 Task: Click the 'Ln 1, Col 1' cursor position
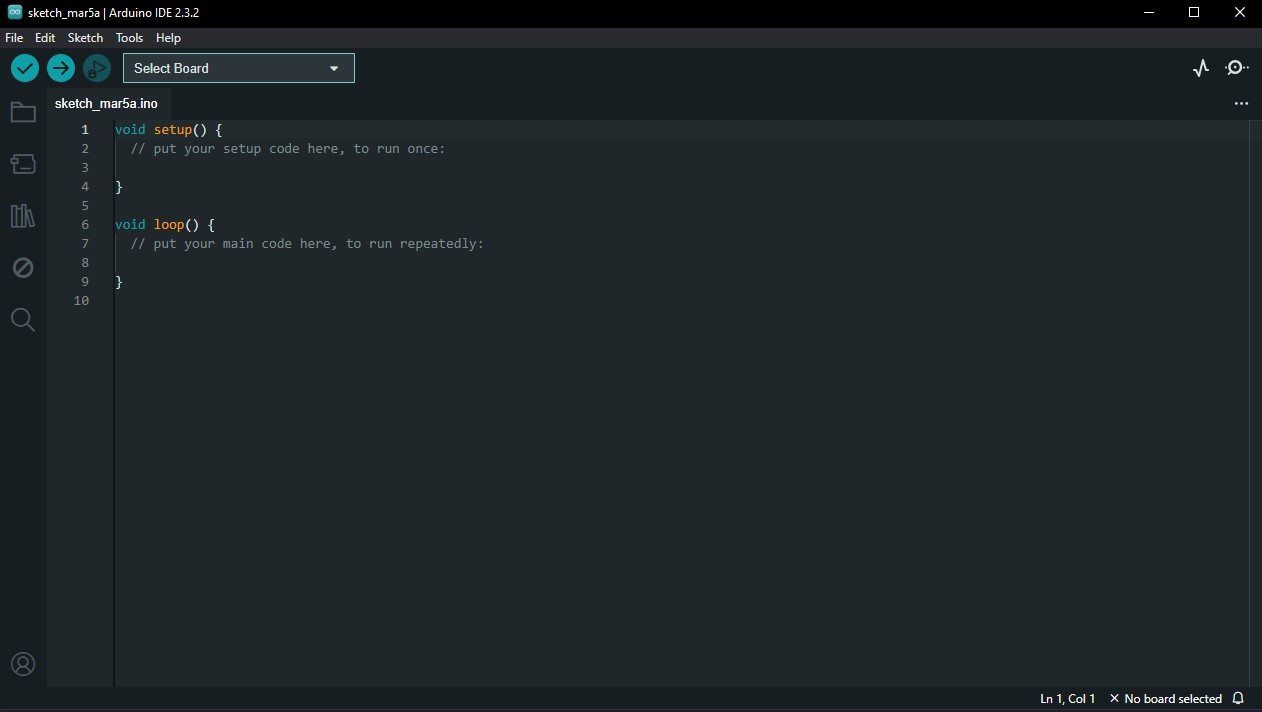[x=1067, y=698]
